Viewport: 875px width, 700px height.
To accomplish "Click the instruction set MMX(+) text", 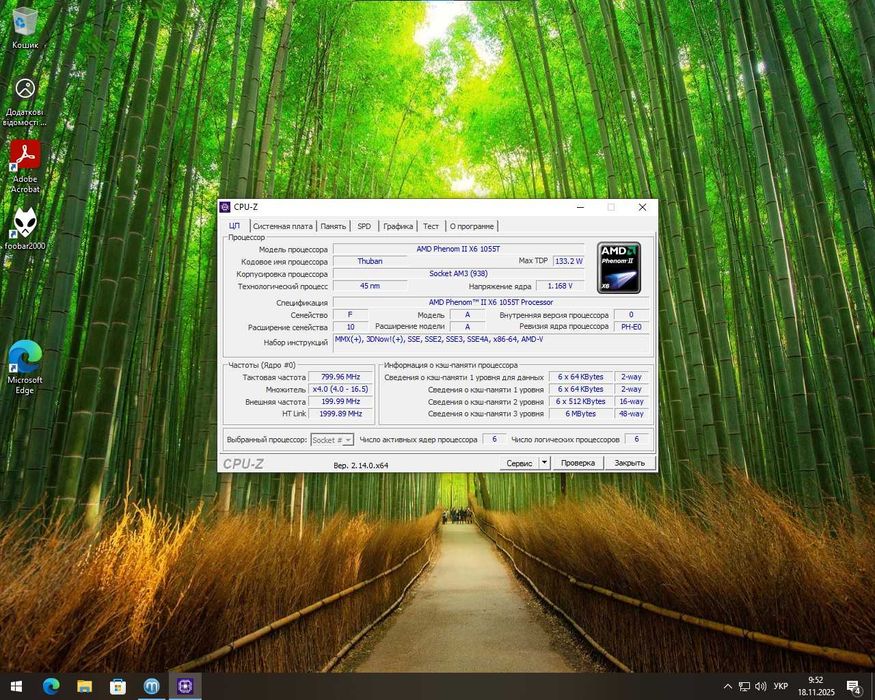I will 439,339.
